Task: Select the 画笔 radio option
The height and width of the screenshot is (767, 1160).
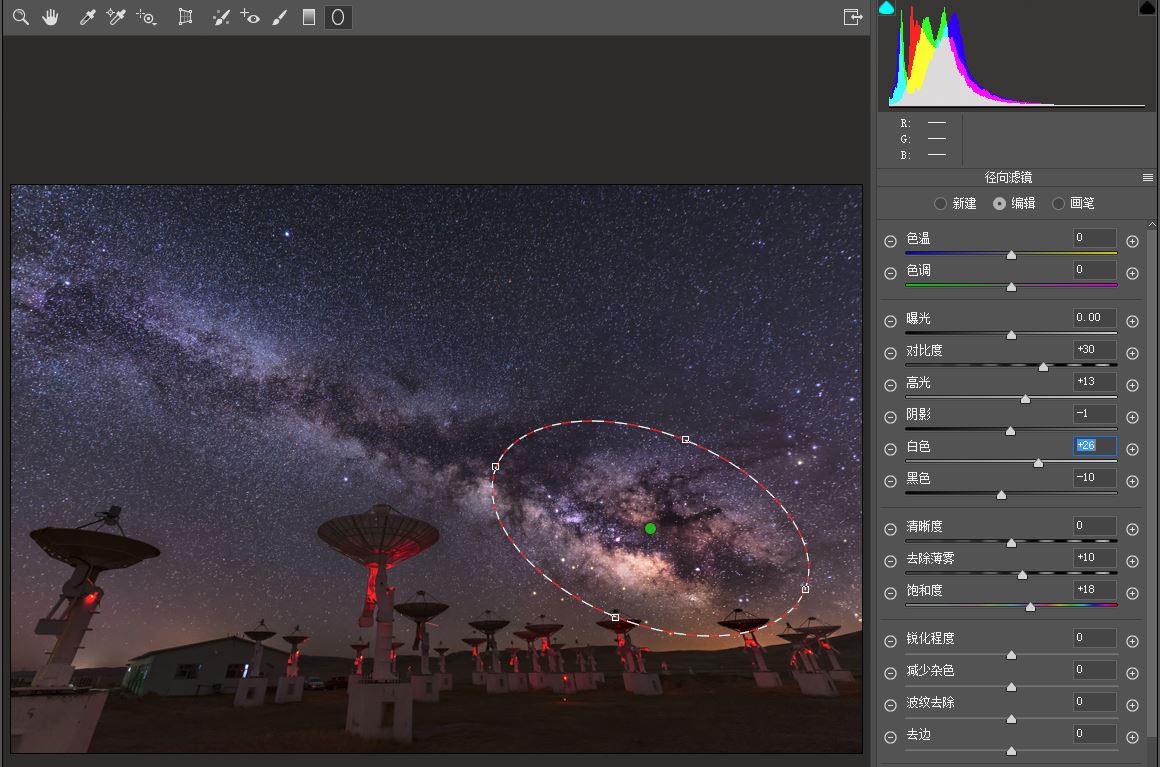Action: coord(1058,203)
